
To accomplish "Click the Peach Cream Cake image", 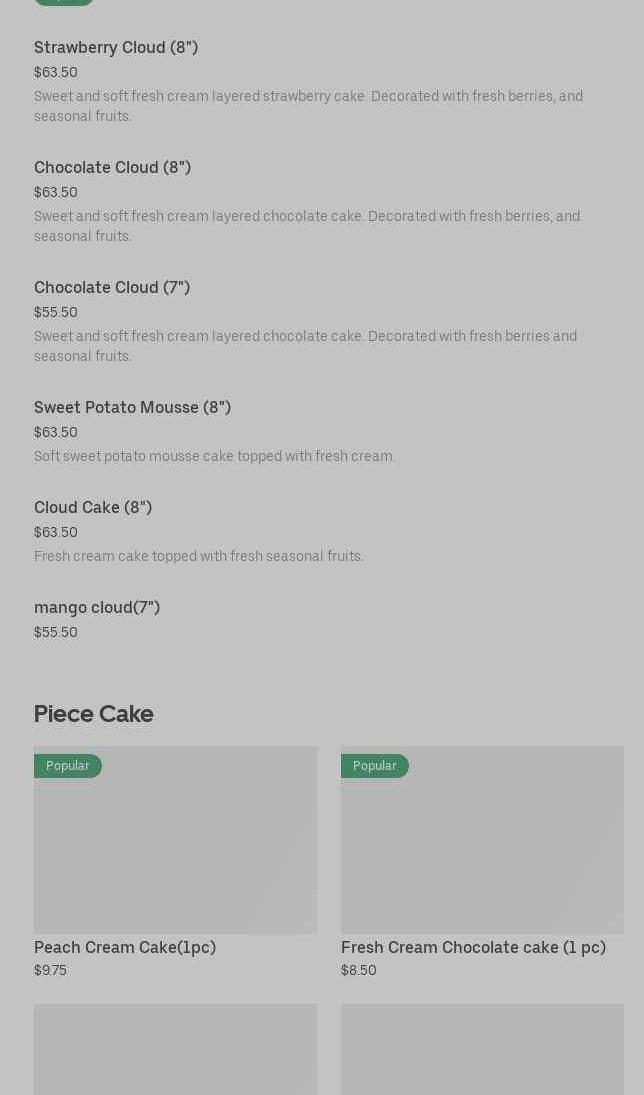I will pyautogui.click(x=175, y=840).
